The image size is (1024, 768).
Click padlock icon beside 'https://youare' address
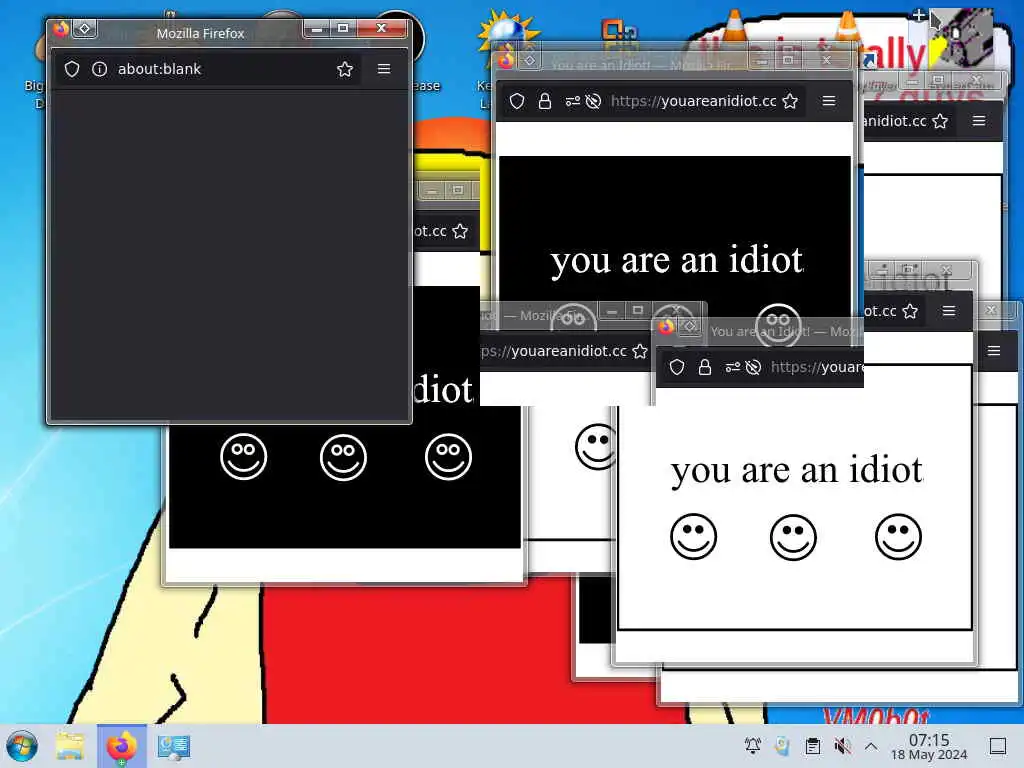(705, 368)
